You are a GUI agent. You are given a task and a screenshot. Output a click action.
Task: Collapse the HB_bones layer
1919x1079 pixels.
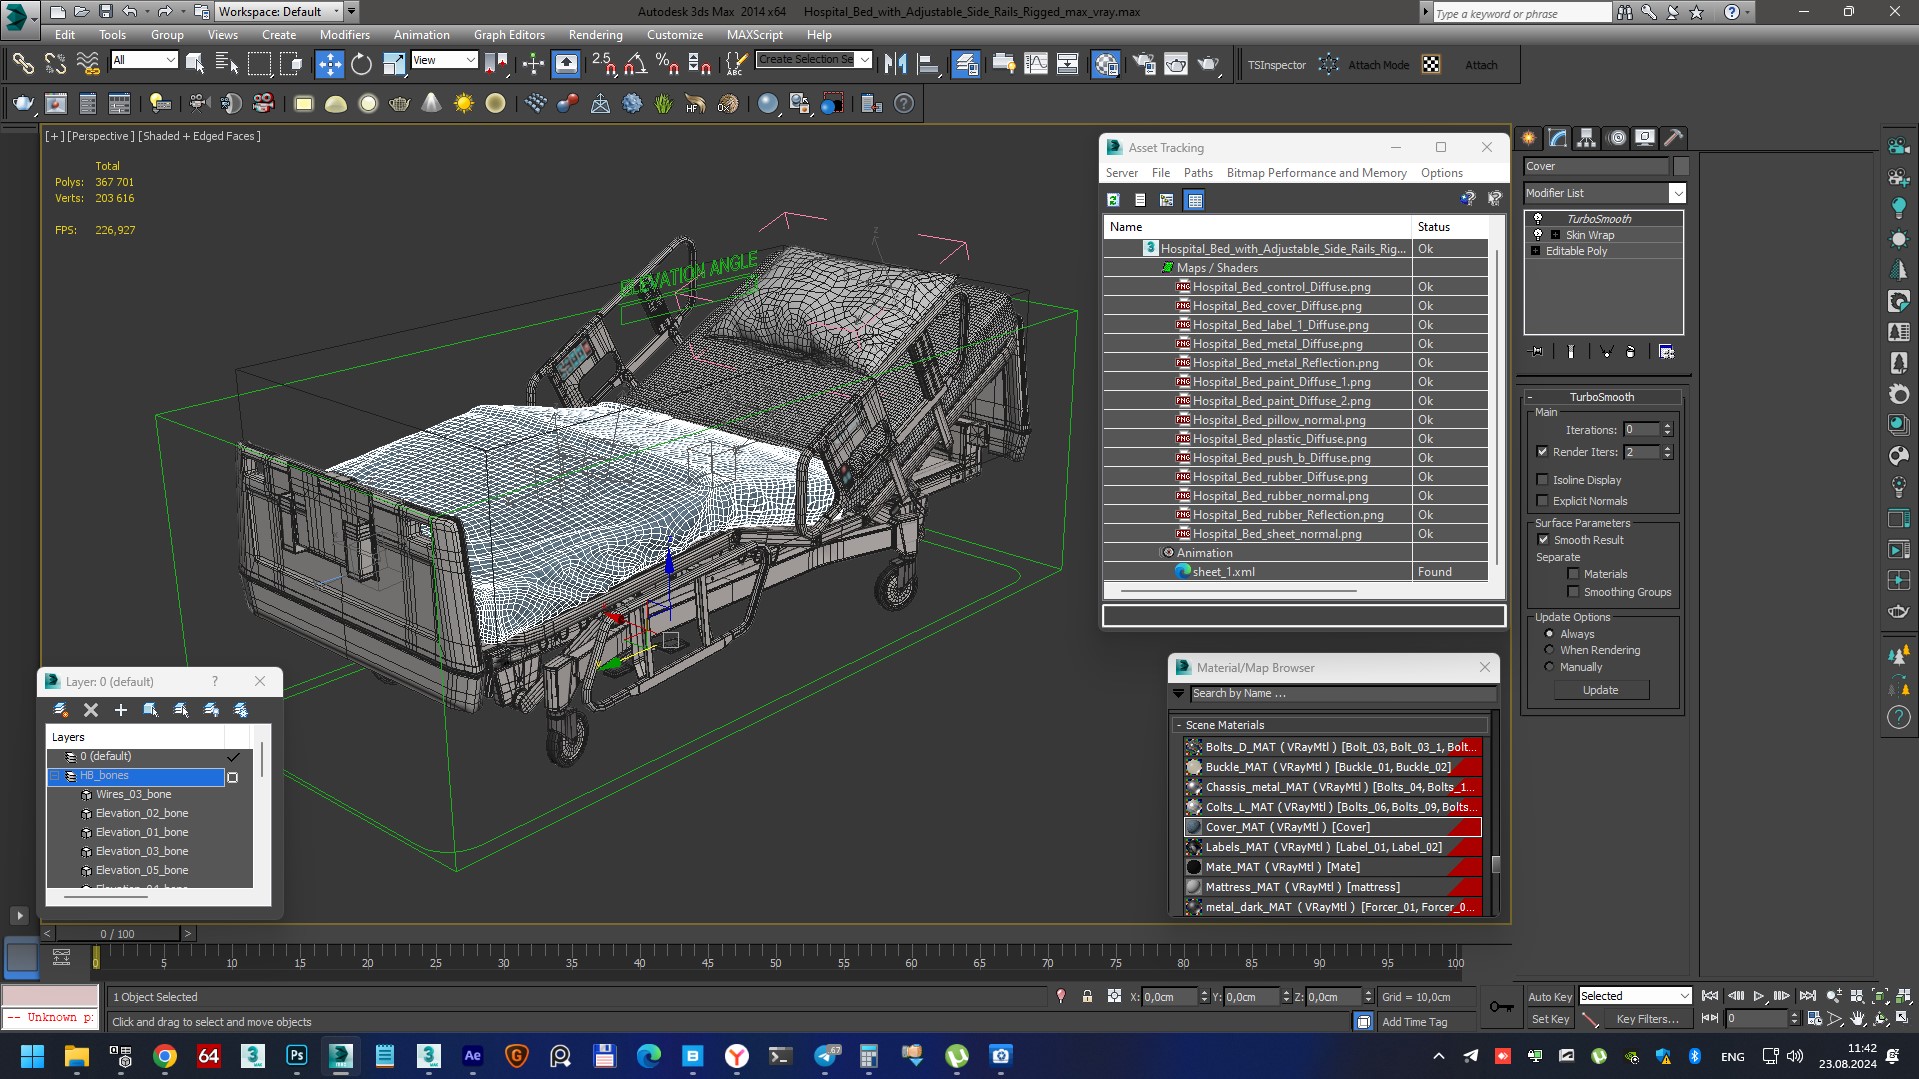56,776
